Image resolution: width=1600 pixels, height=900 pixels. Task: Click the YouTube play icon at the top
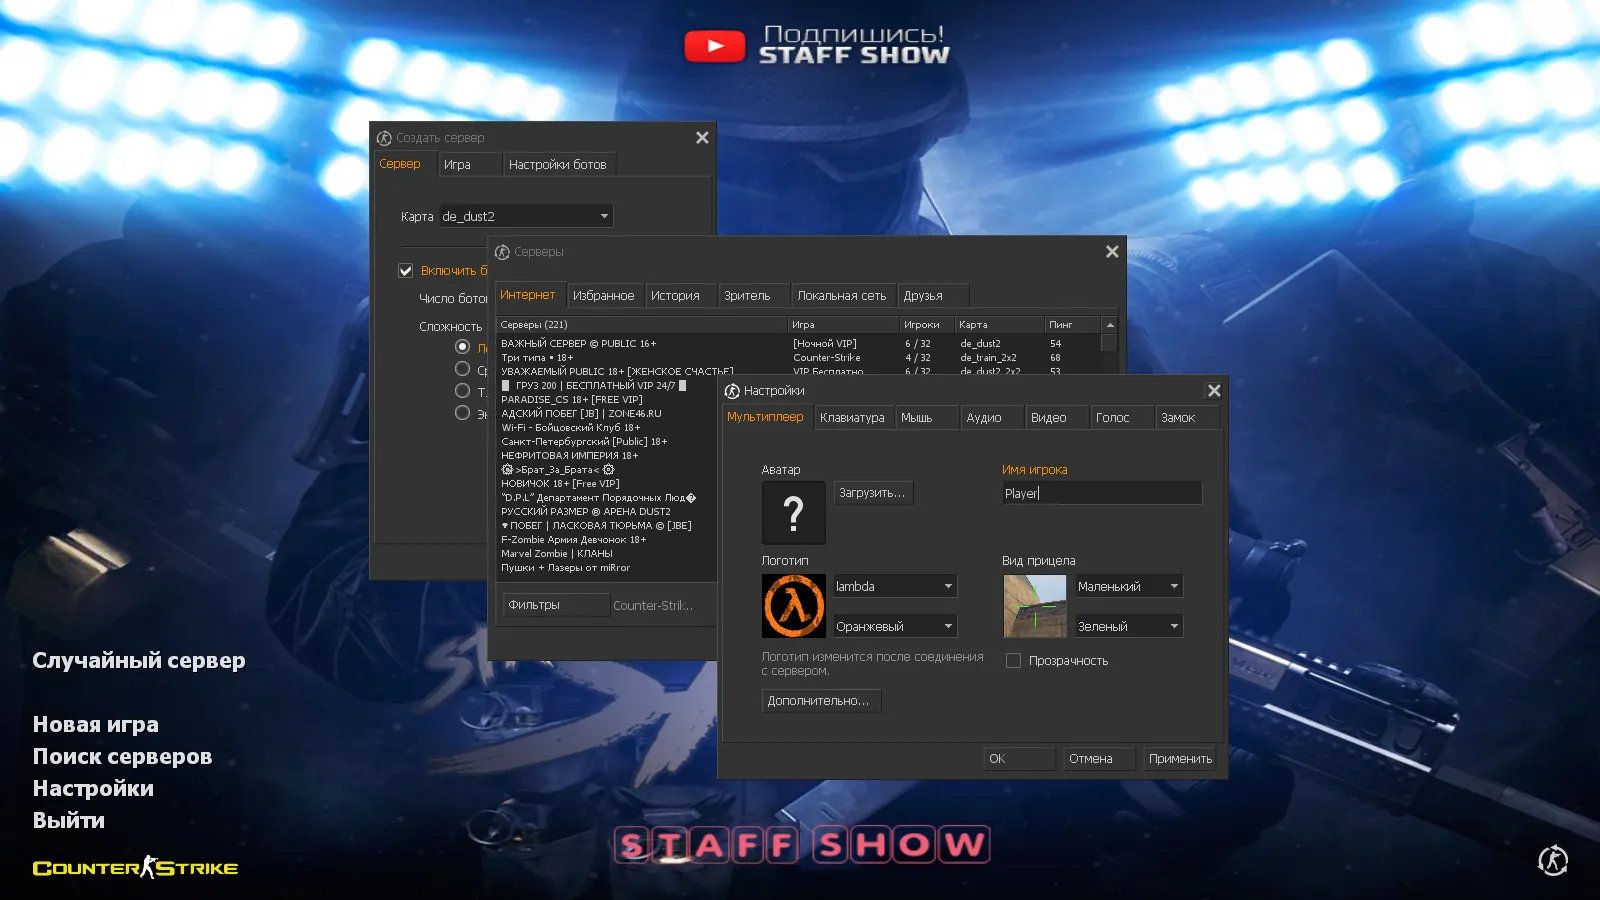tap(715, 44)
